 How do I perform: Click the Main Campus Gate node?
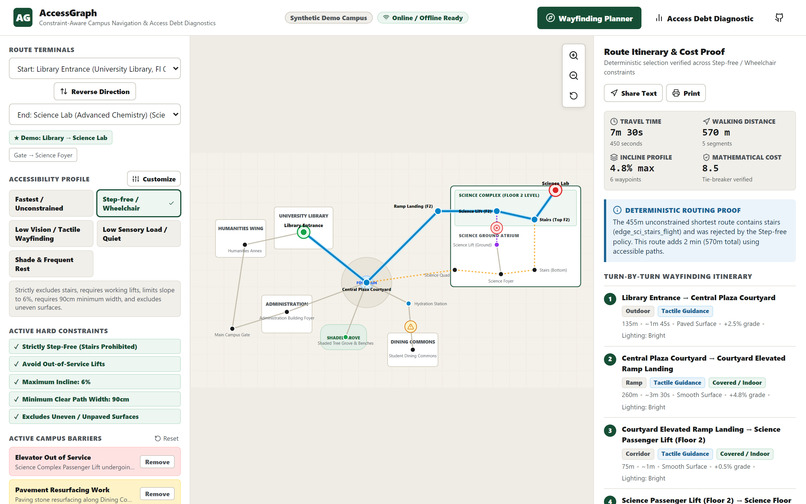pos(232,328)
